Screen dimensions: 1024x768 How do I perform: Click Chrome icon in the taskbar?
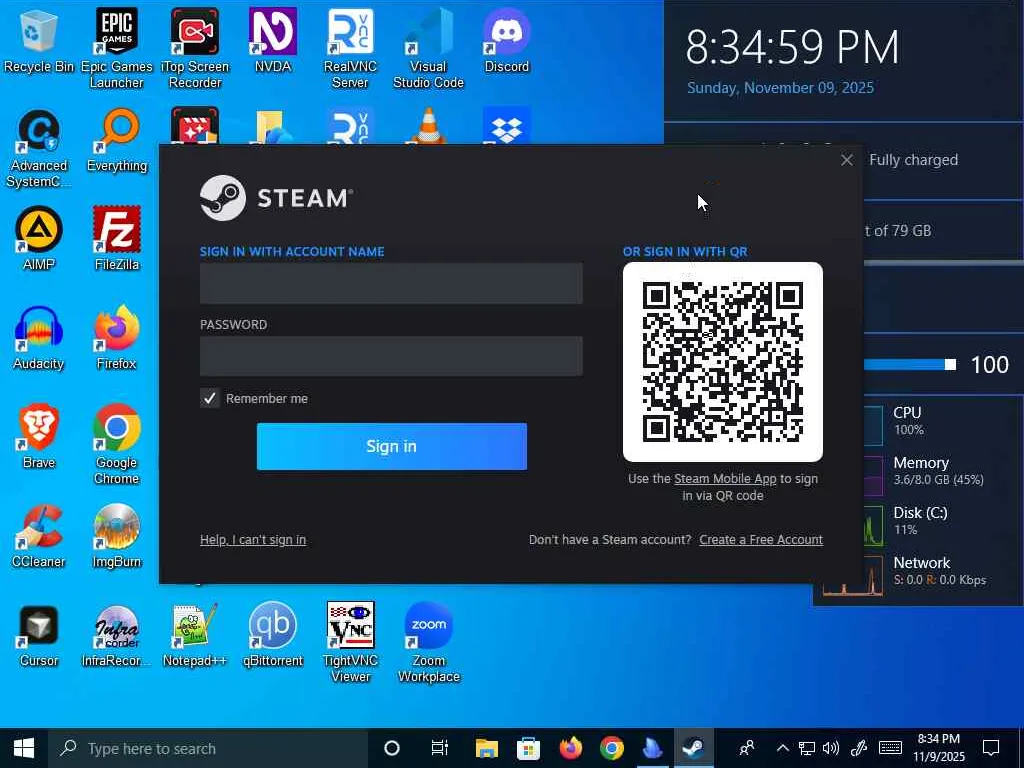(611, 748)
